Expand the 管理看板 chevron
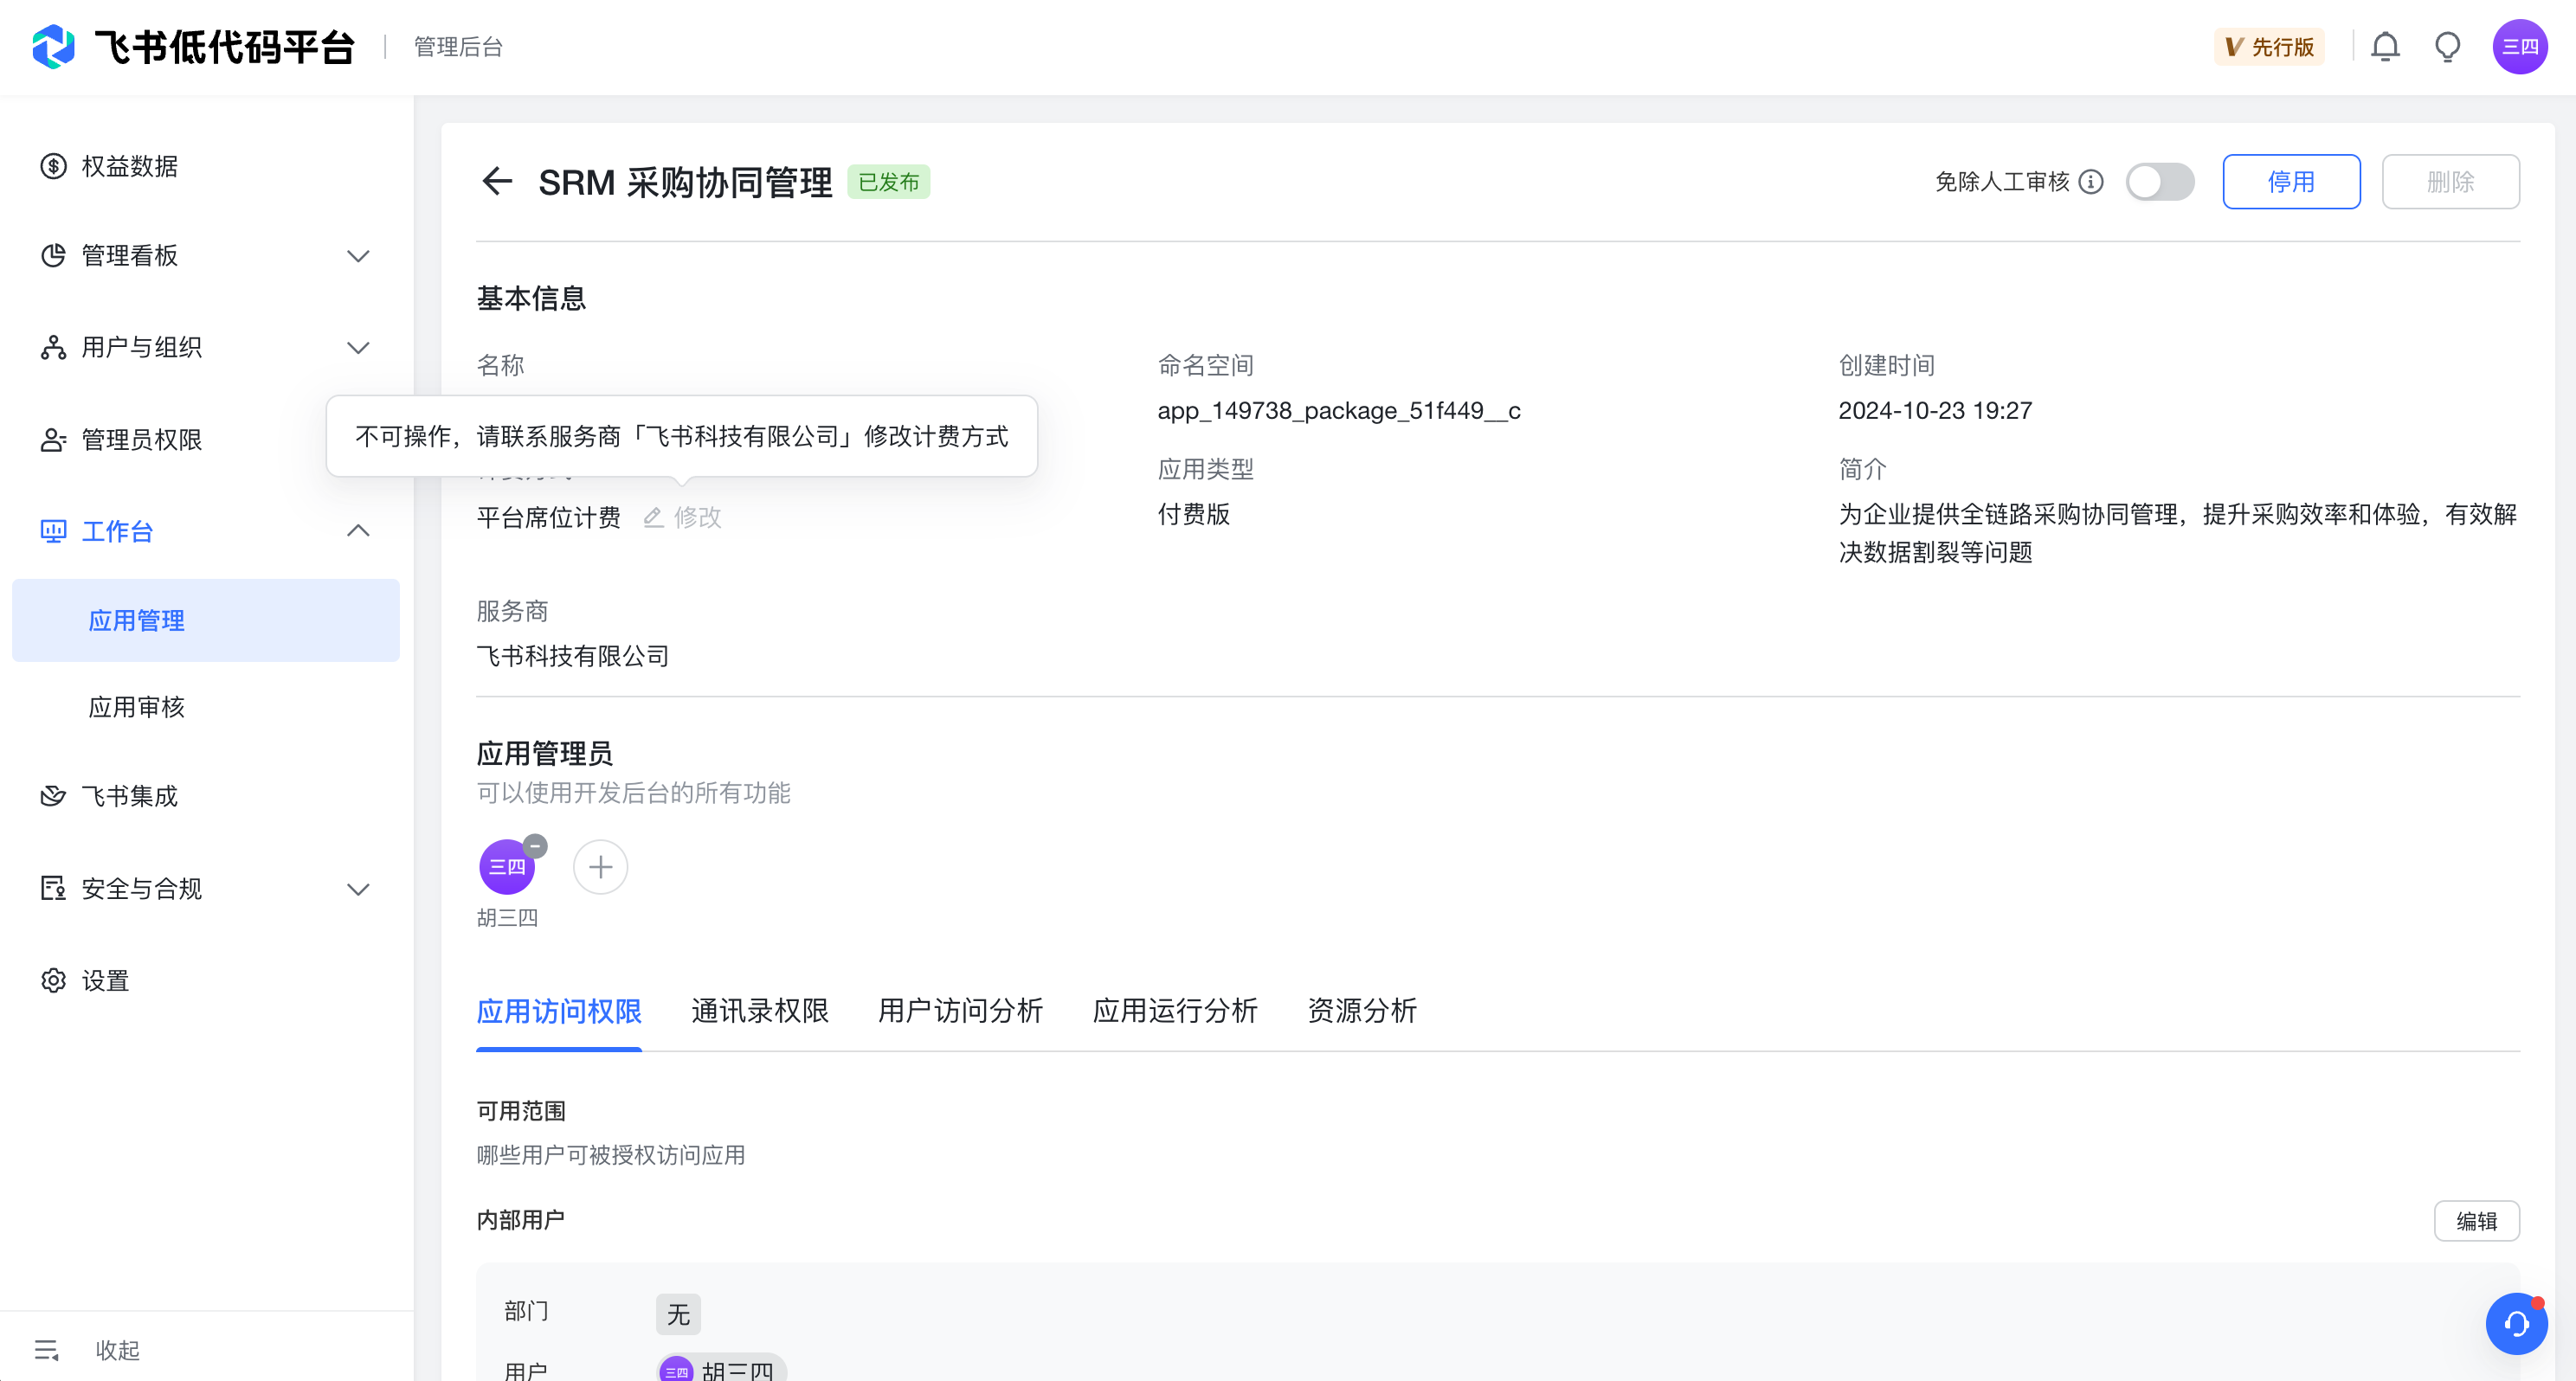This screenshot has width=2576, height=1381. pyautogui.click(x=358, y=256)
